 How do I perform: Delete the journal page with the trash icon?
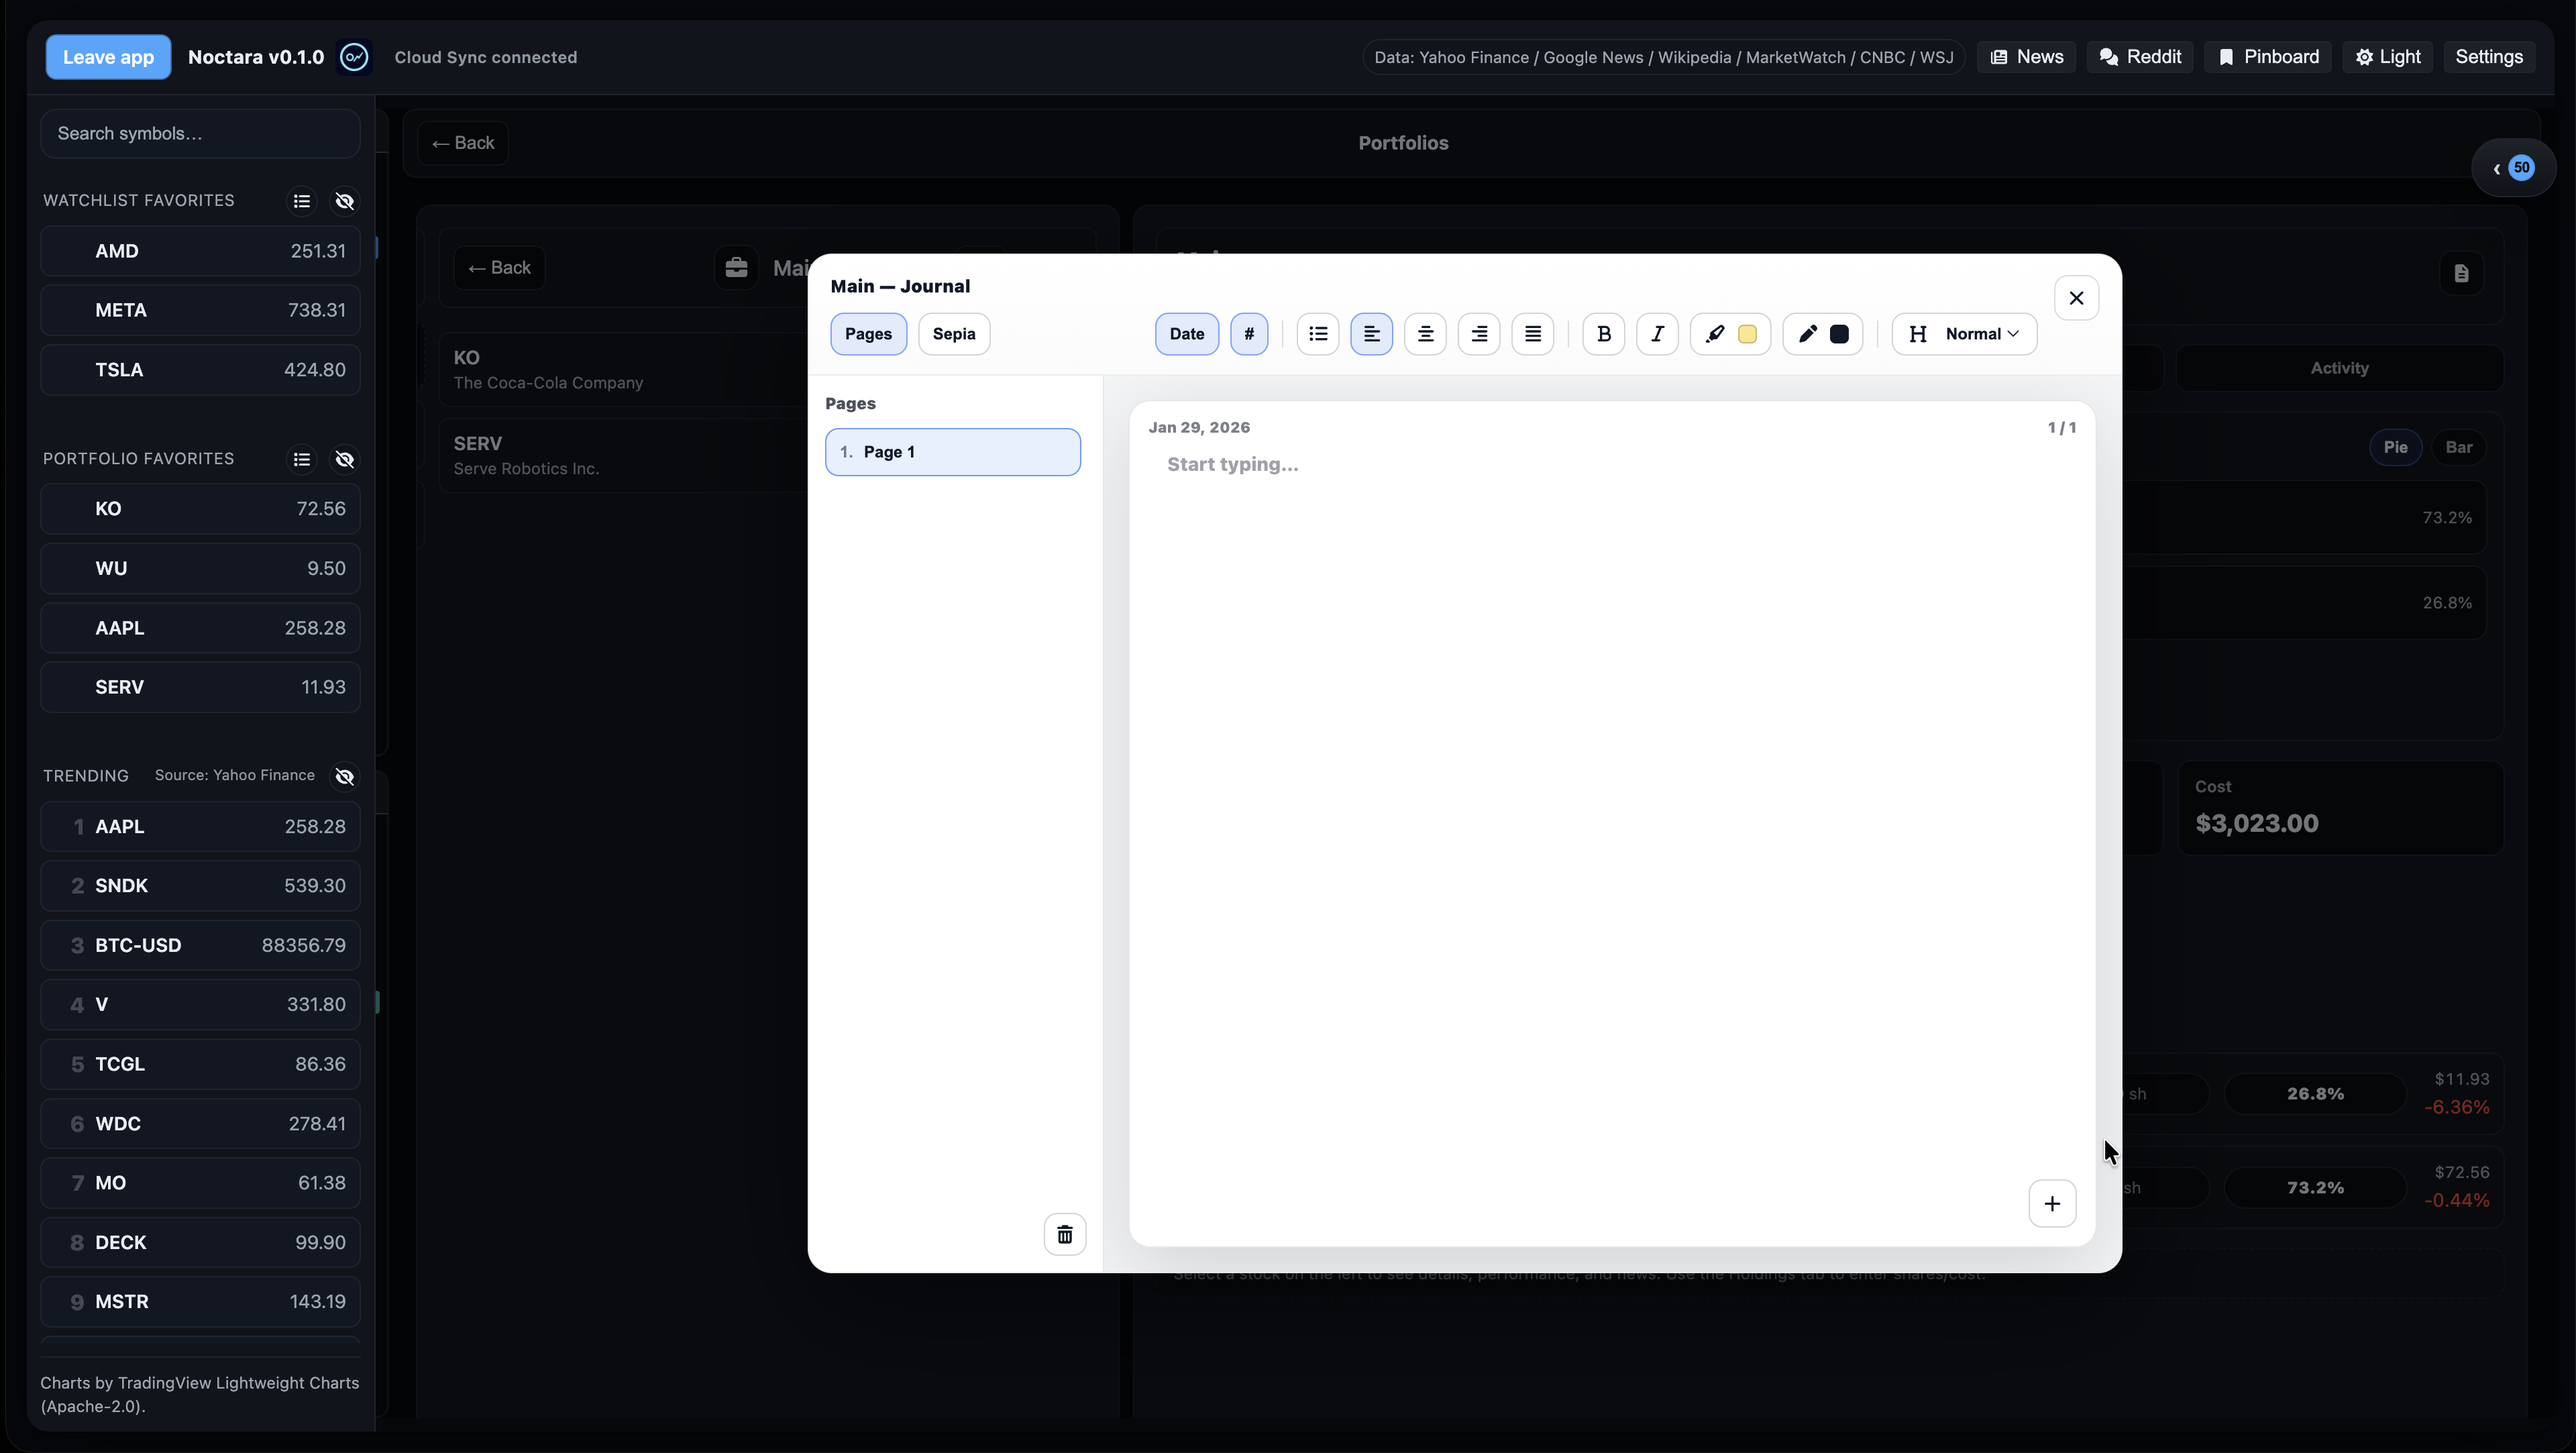(1064, 1233)
